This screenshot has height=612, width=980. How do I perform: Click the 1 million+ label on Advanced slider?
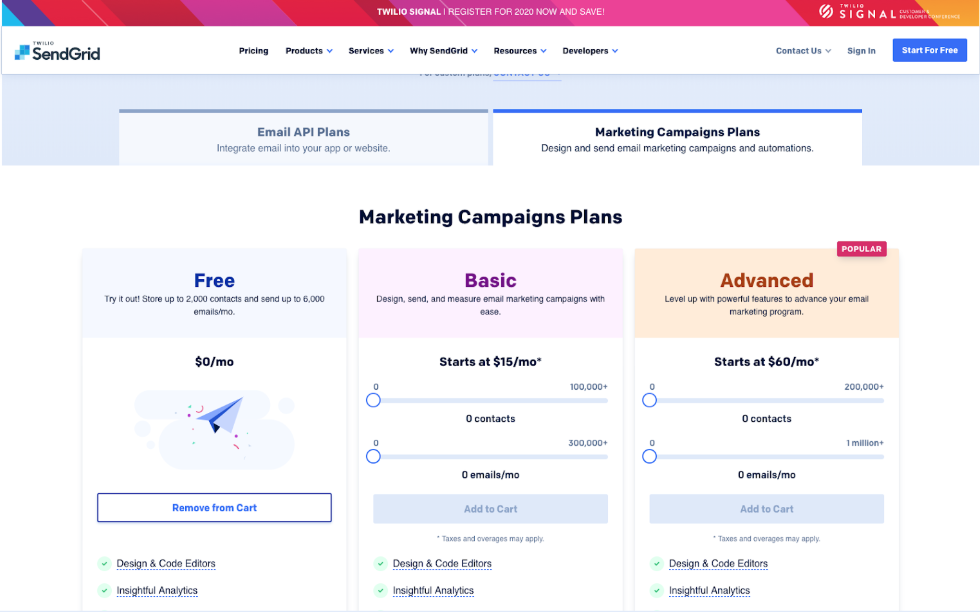click(865, 443)
